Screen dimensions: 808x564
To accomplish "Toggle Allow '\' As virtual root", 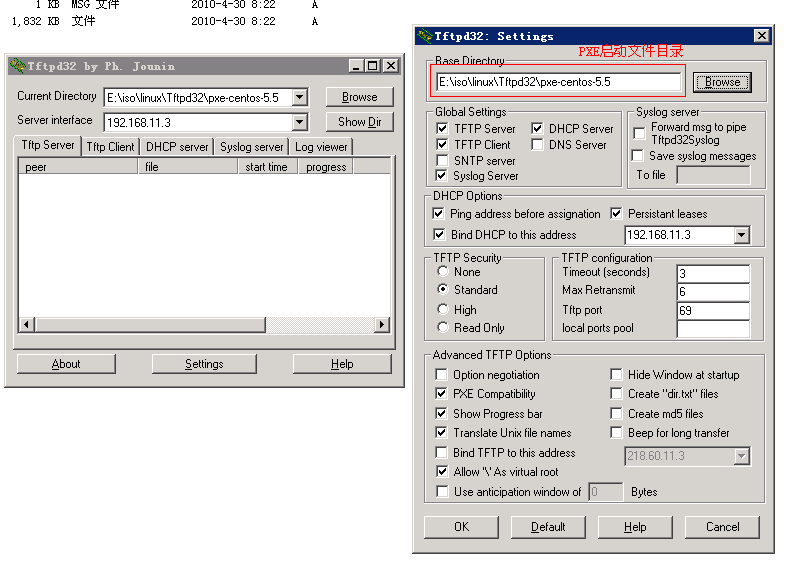I will point(442,471).
